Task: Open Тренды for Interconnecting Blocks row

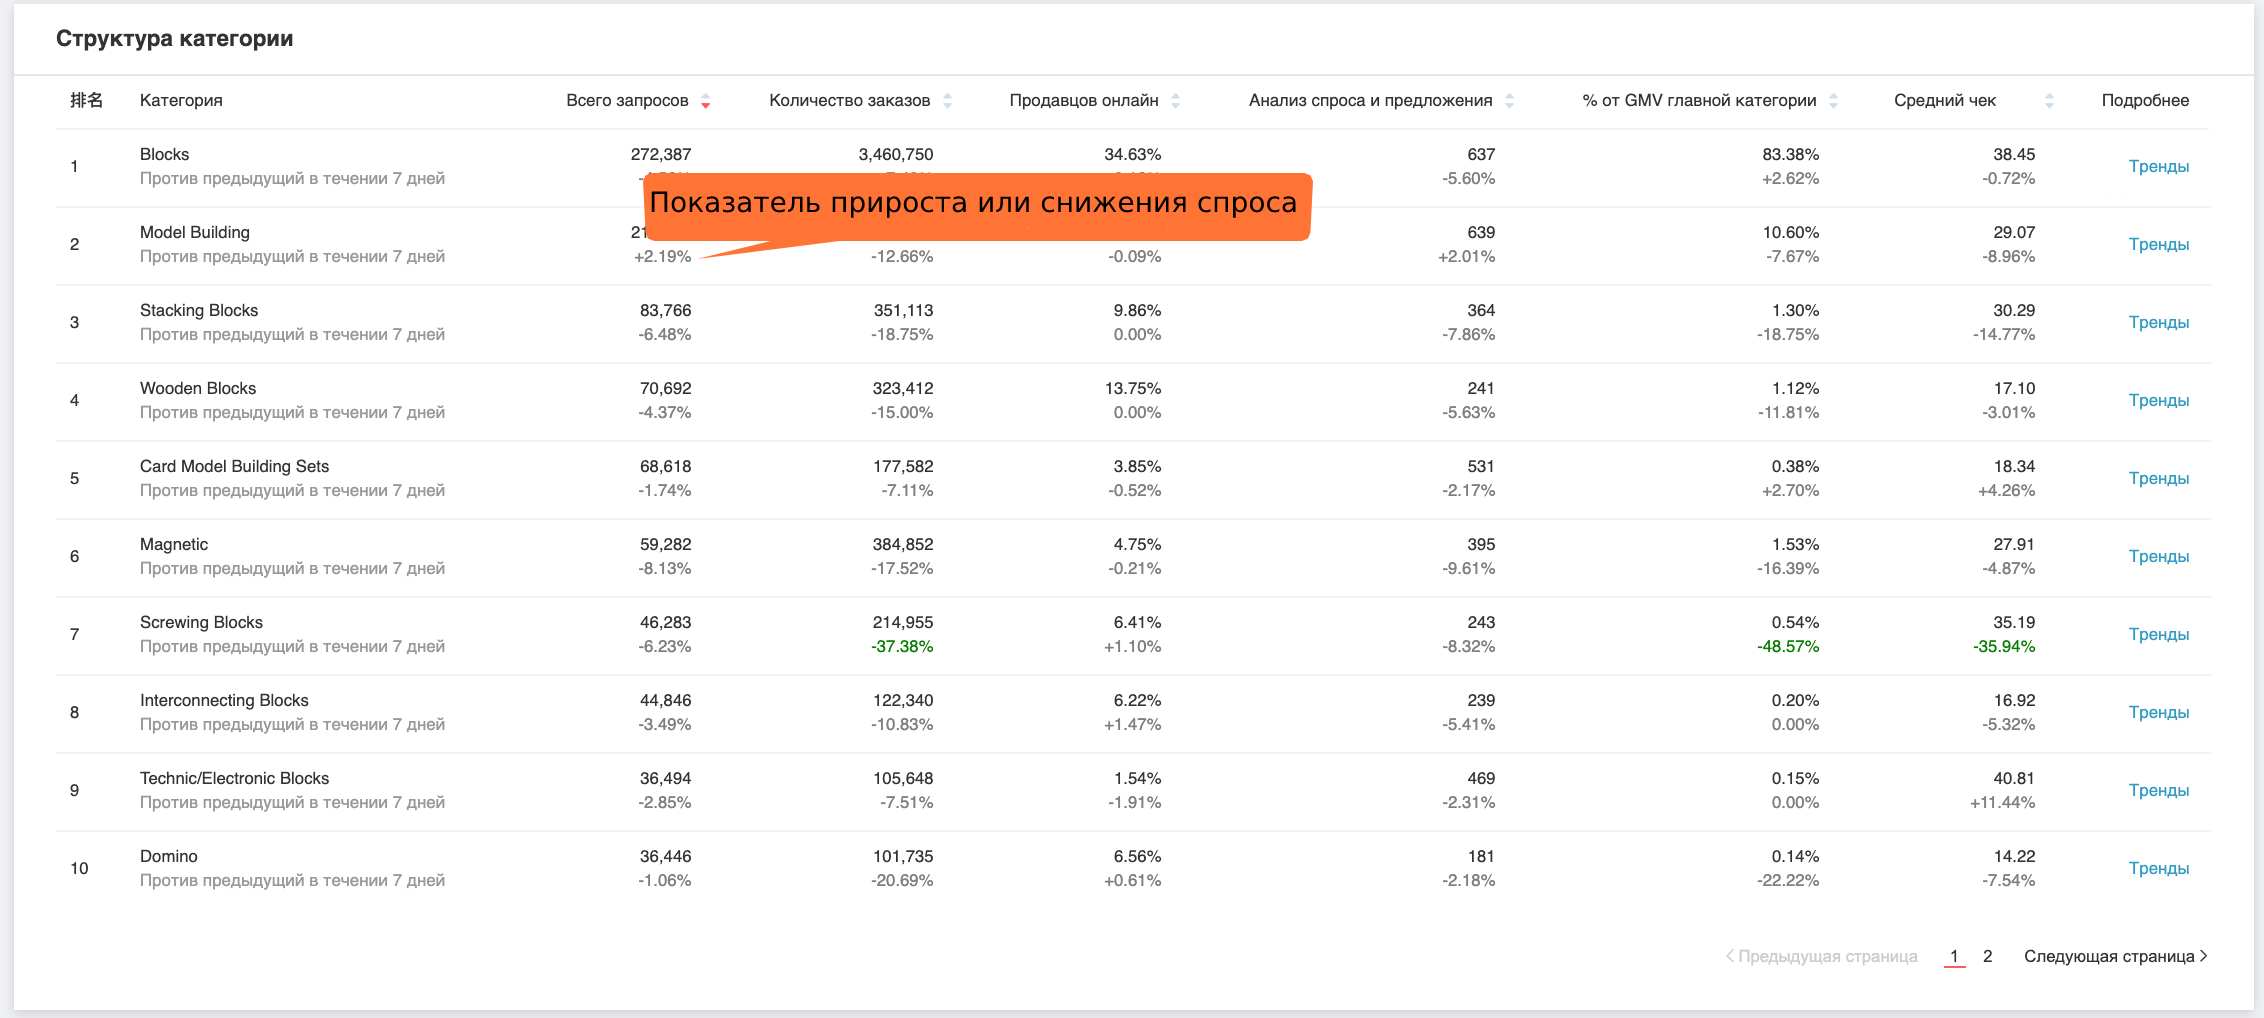Action: tap(2158, 712)
